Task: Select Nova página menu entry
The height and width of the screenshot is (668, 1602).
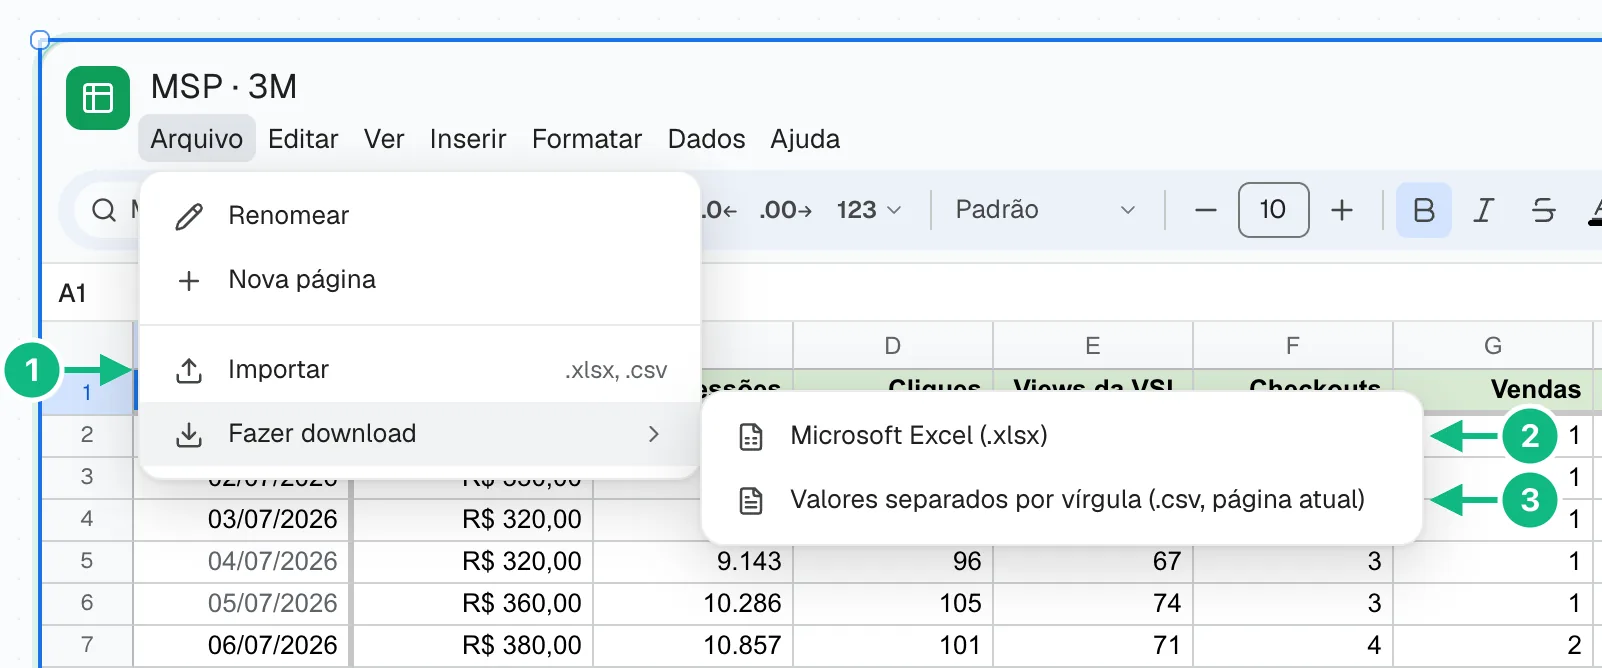Action: coord(420,279)
